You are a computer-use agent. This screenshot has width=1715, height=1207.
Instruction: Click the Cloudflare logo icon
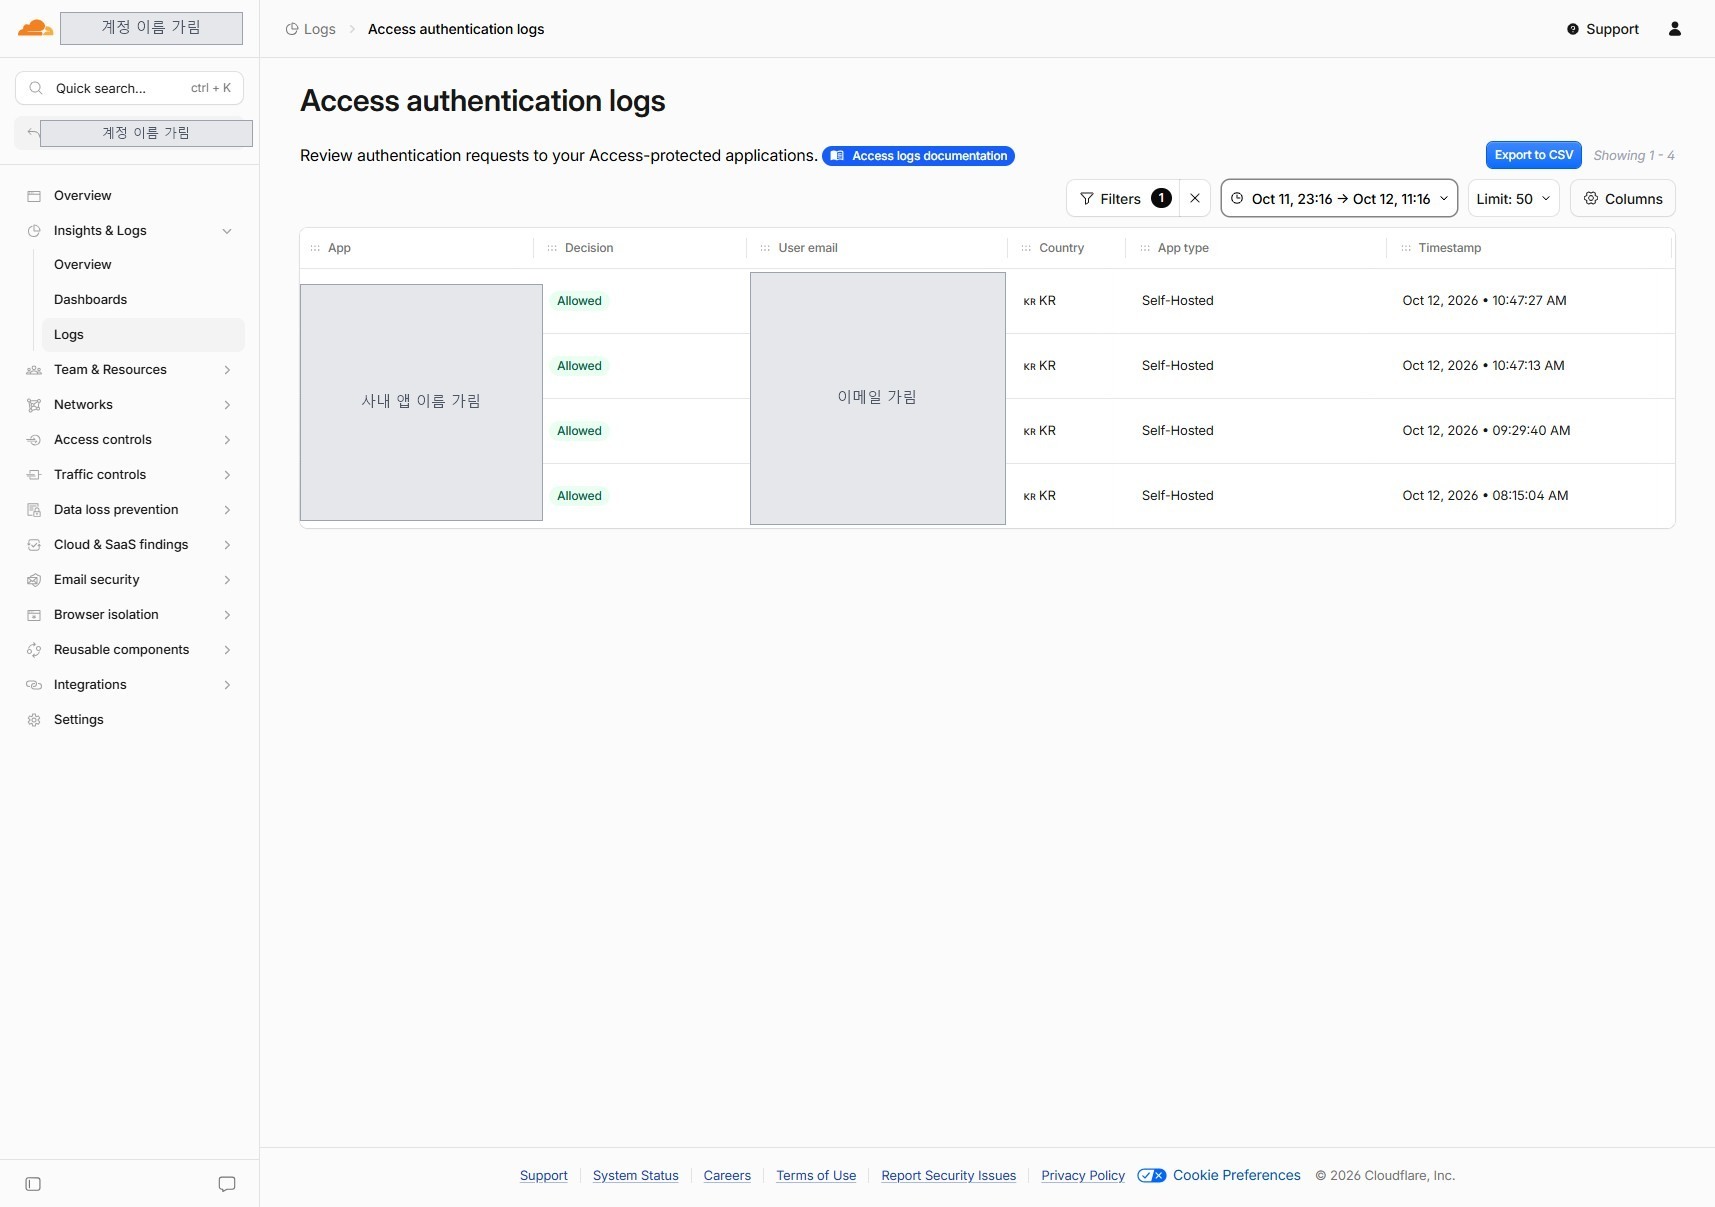(x=35, y=28)
